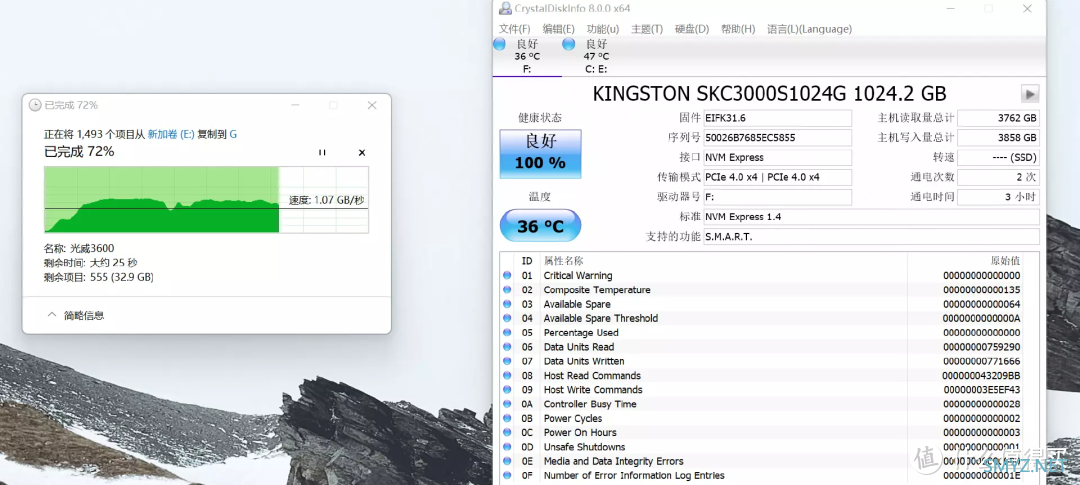Click the status dot for Data Units Read
The width and height of the screenshot is (1080, 485).
pyautogui.click(x=507, y=347)
